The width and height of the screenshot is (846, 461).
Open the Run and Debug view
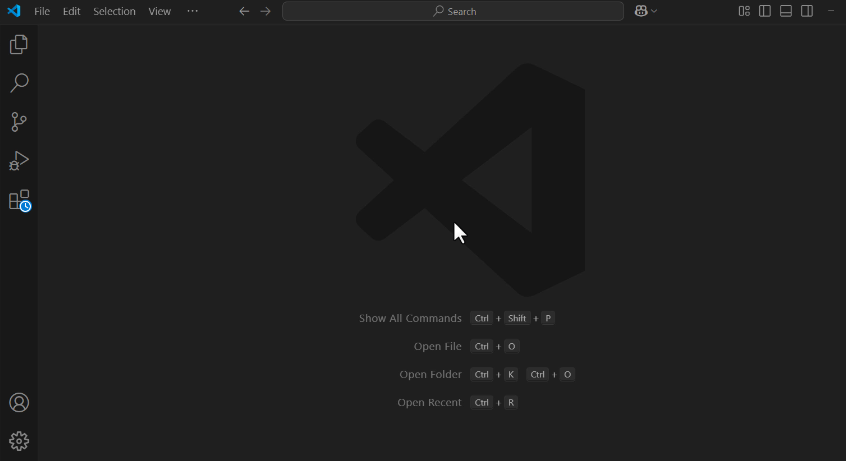click(19, 161)
